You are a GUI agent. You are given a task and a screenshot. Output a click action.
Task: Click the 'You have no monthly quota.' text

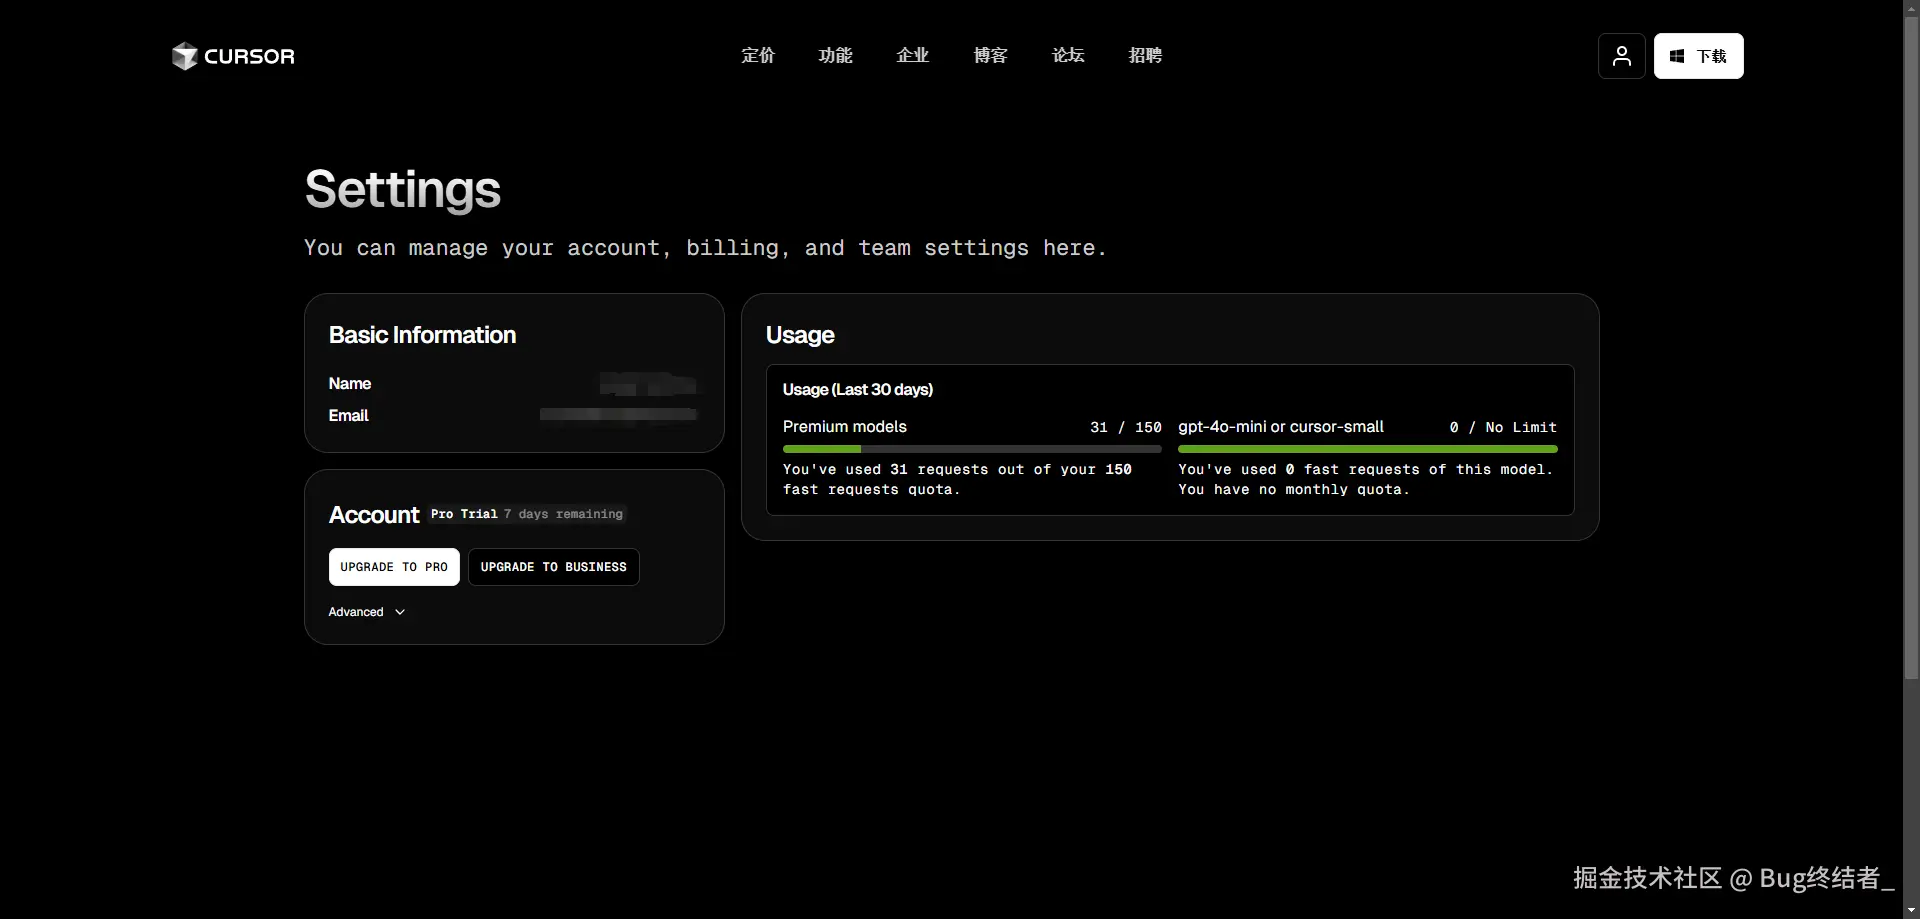tap(1294, 490)
